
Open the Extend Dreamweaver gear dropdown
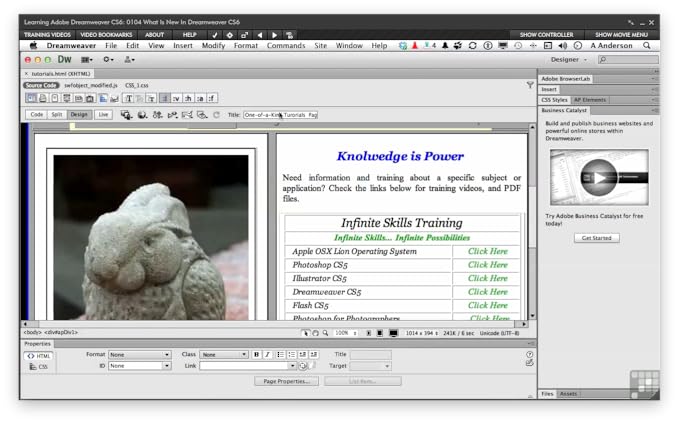pos(108,60)
